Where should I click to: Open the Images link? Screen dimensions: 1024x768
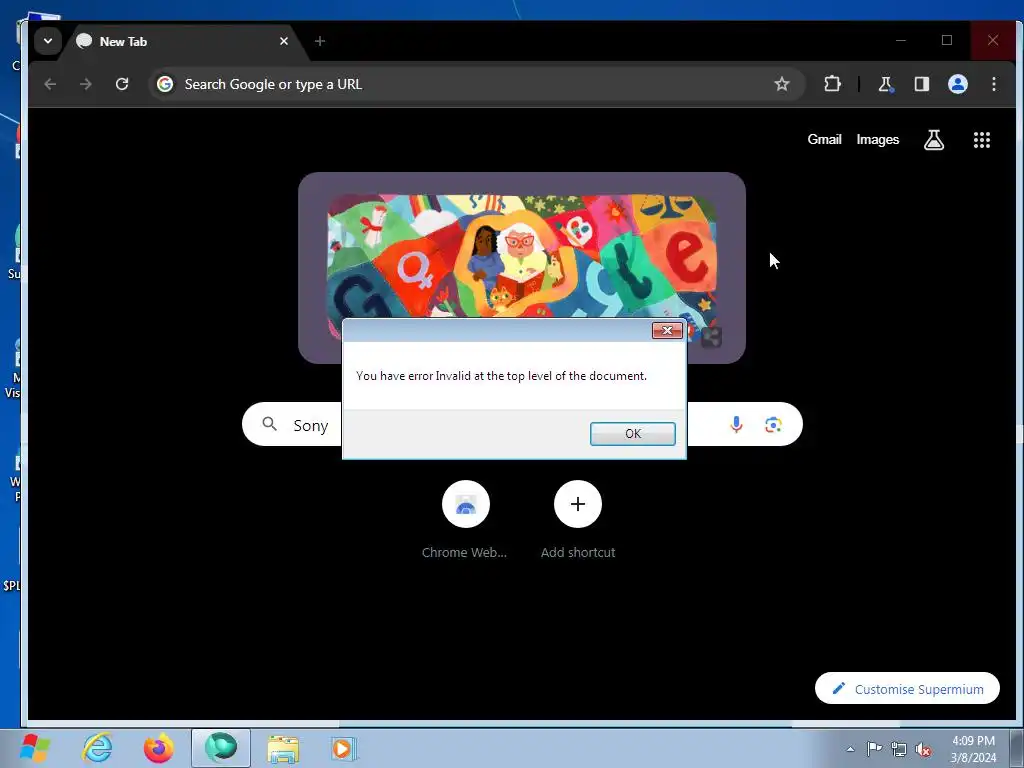(x=878, y=140)
